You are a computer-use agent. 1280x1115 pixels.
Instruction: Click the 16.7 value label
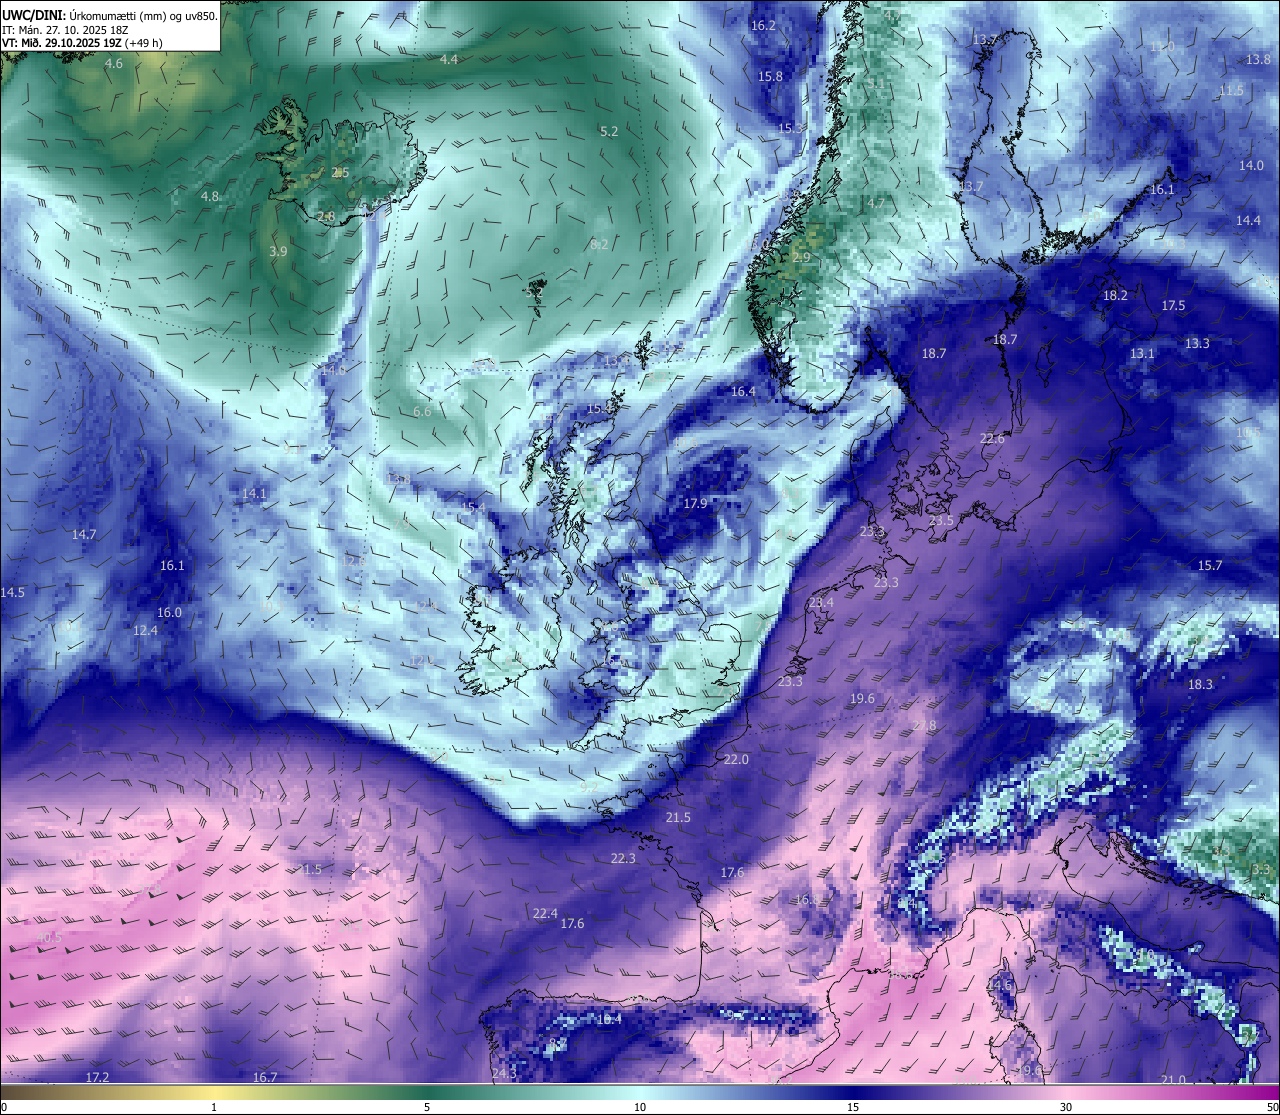click(x=265, y=1078)
